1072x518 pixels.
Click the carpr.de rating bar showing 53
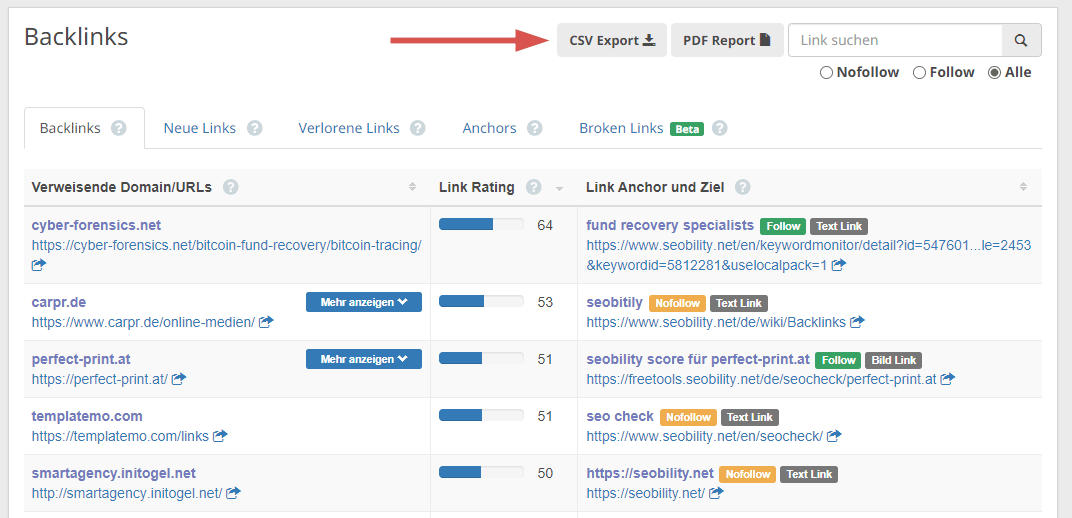(x=481, y=301)
